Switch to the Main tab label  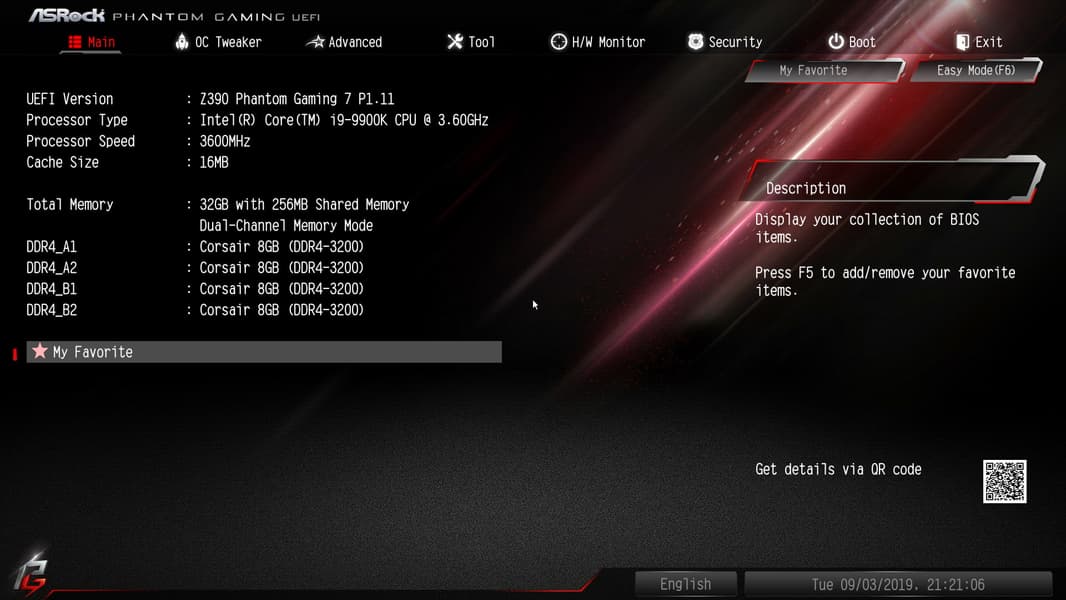101,42
